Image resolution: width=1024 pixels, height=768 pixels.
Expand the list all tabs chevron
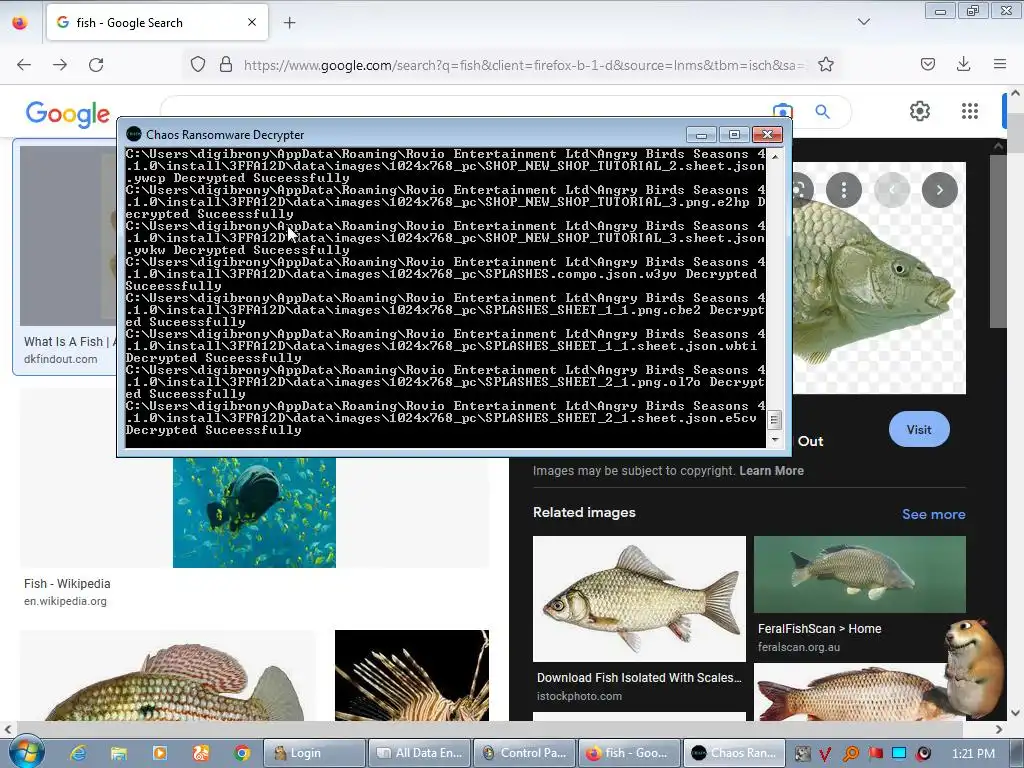pyautogui.click(x=863, y=22)
